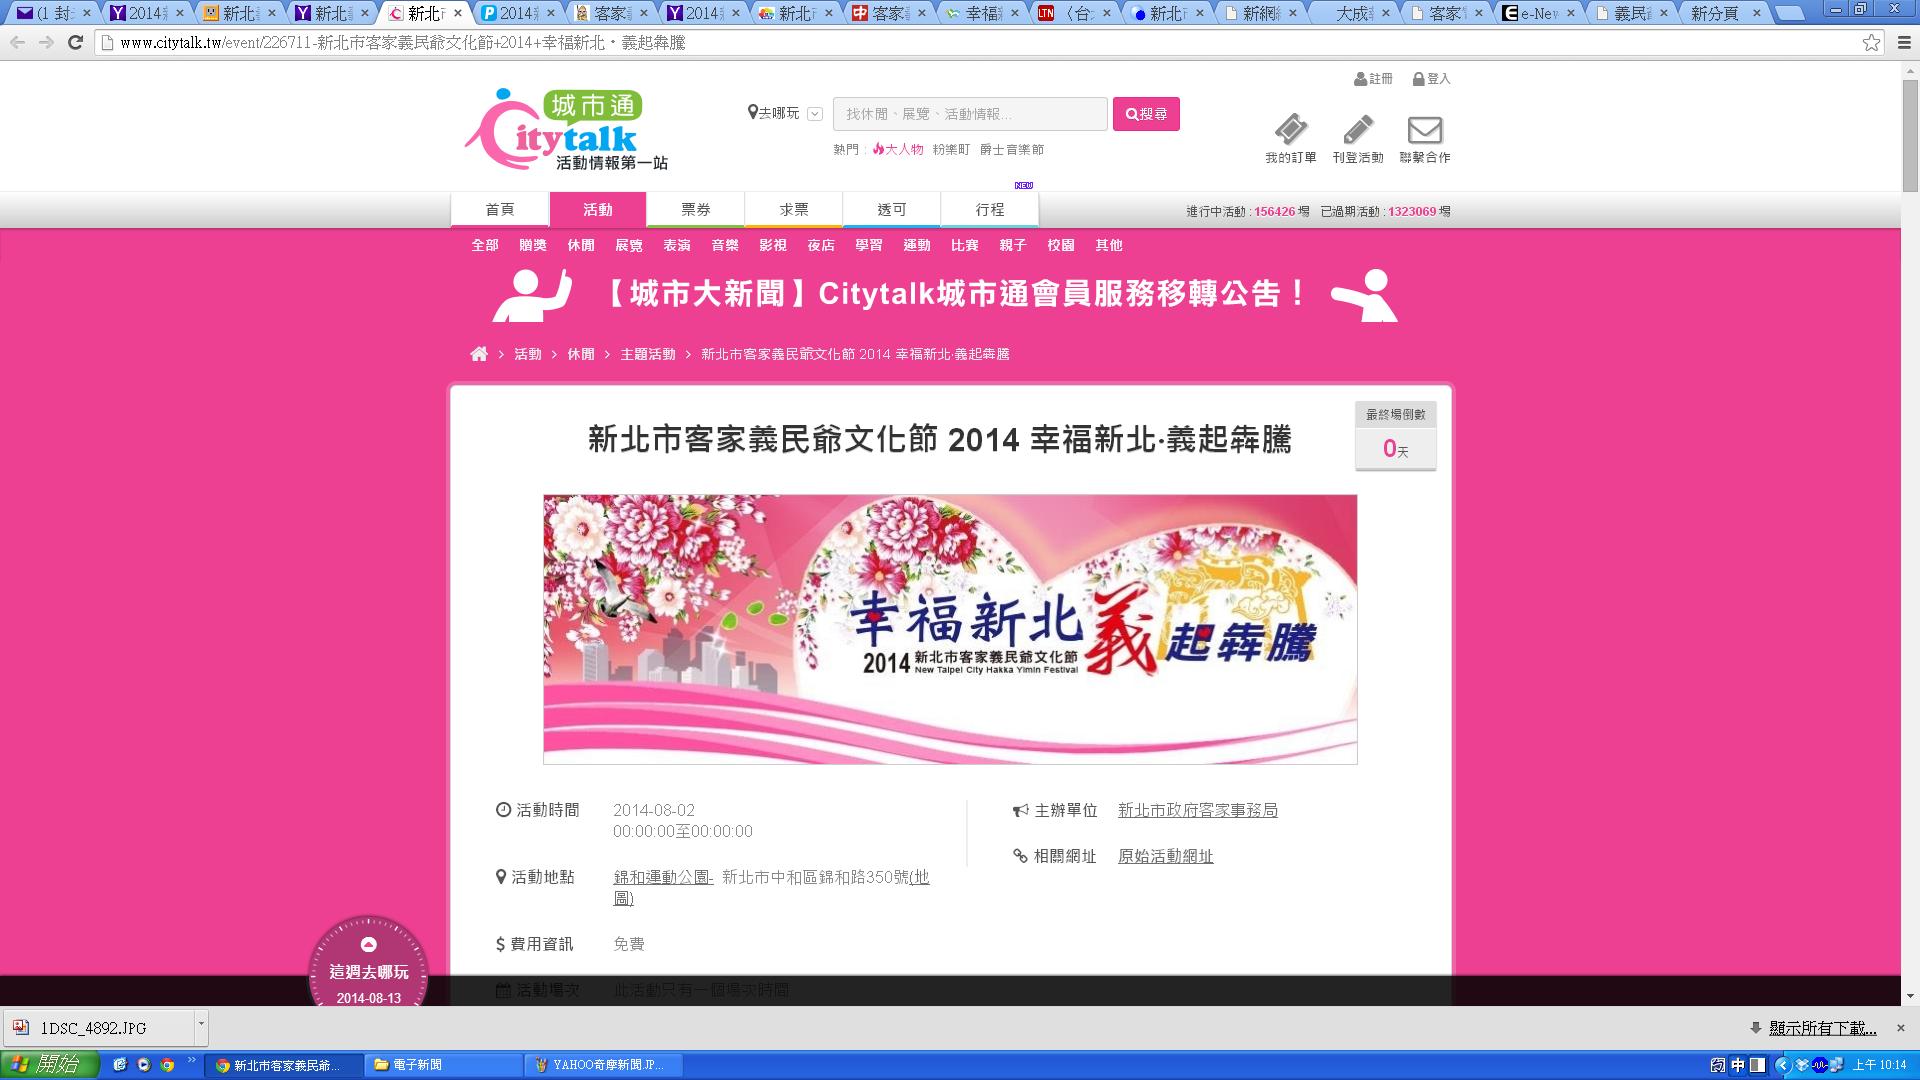
Task: Choose the 展覽 category
Action: coord(629,245)
